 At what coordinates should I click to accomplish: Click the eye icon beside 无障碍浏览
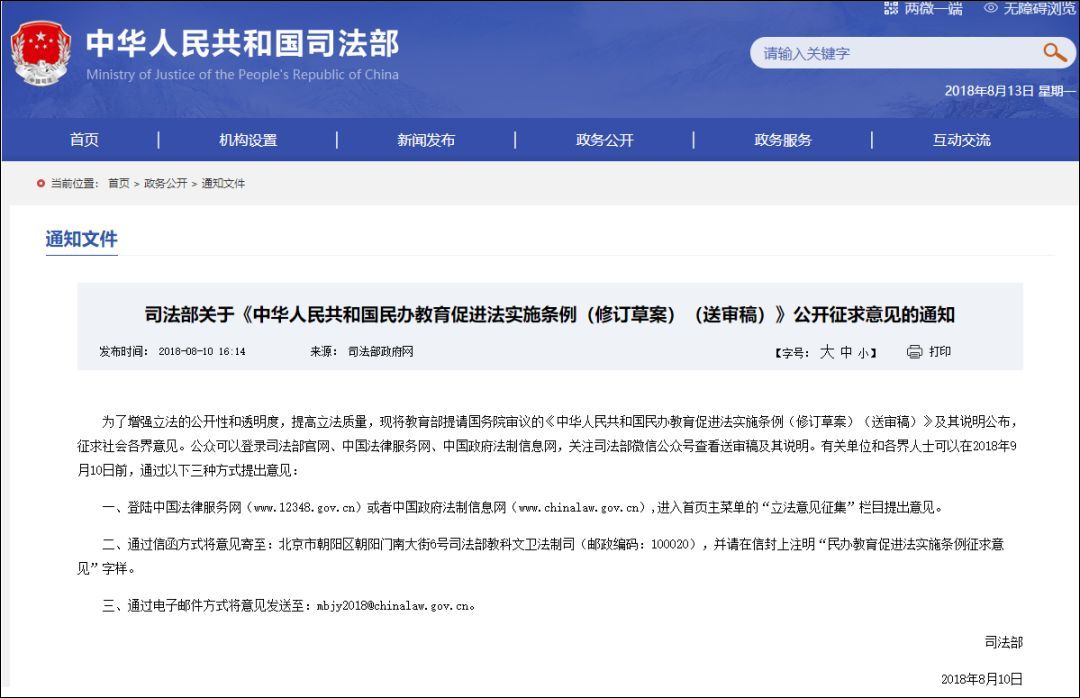(x=990, y=9)
